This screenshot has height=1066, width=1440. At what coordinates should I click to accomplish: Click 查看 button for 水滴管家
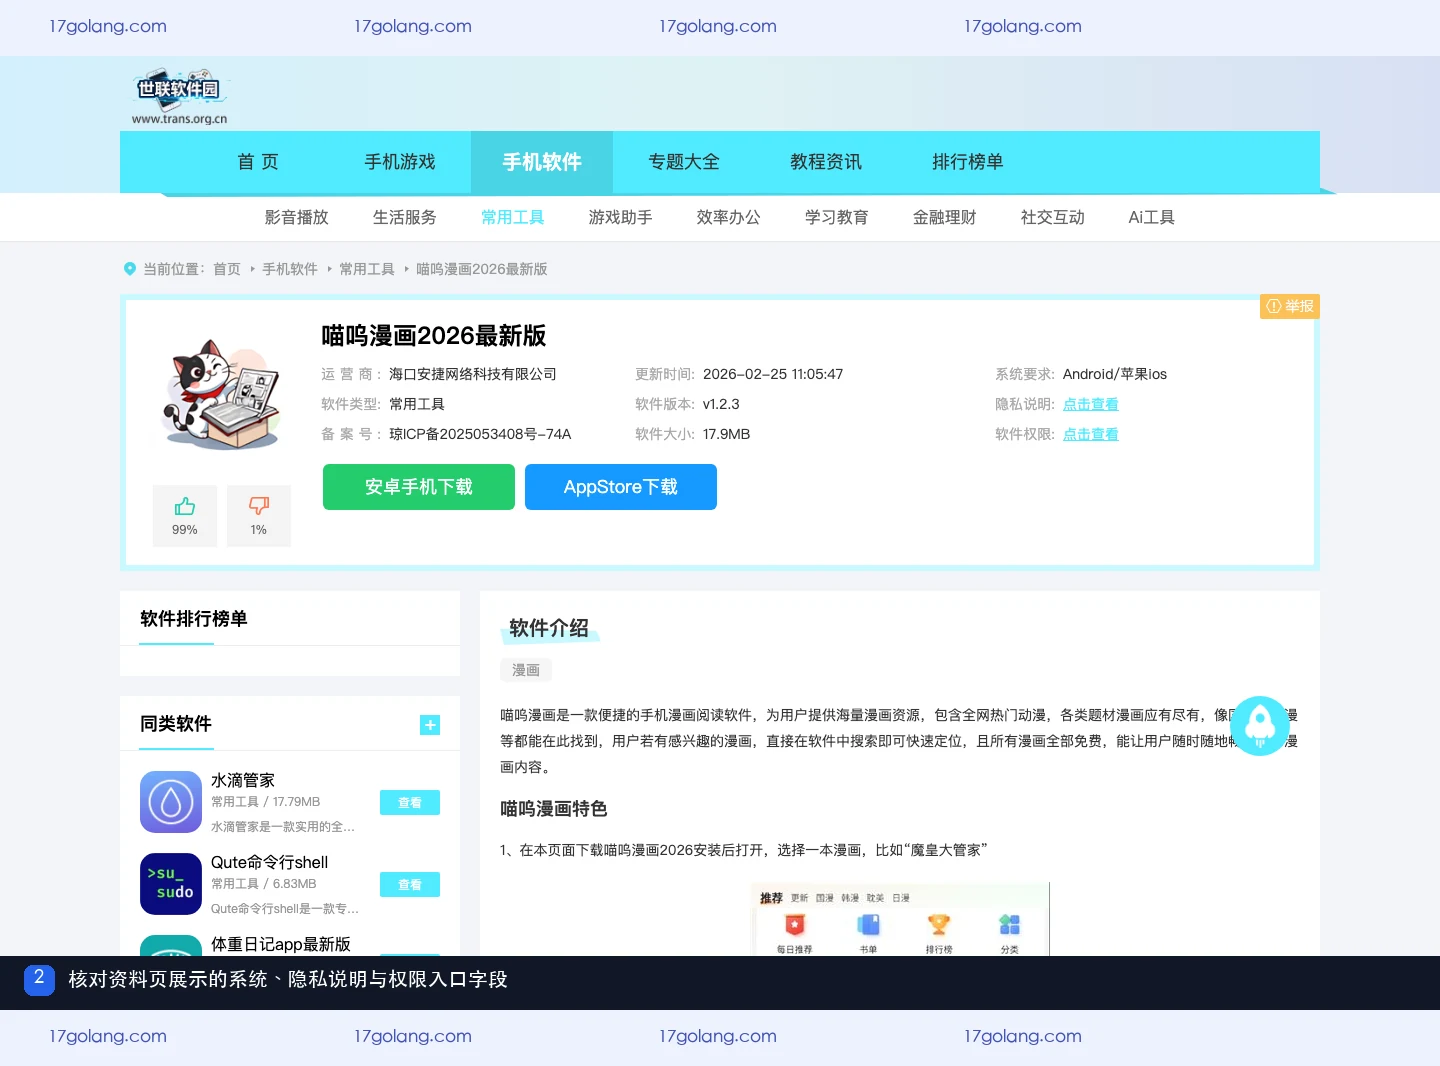click(x=410, y=803)
